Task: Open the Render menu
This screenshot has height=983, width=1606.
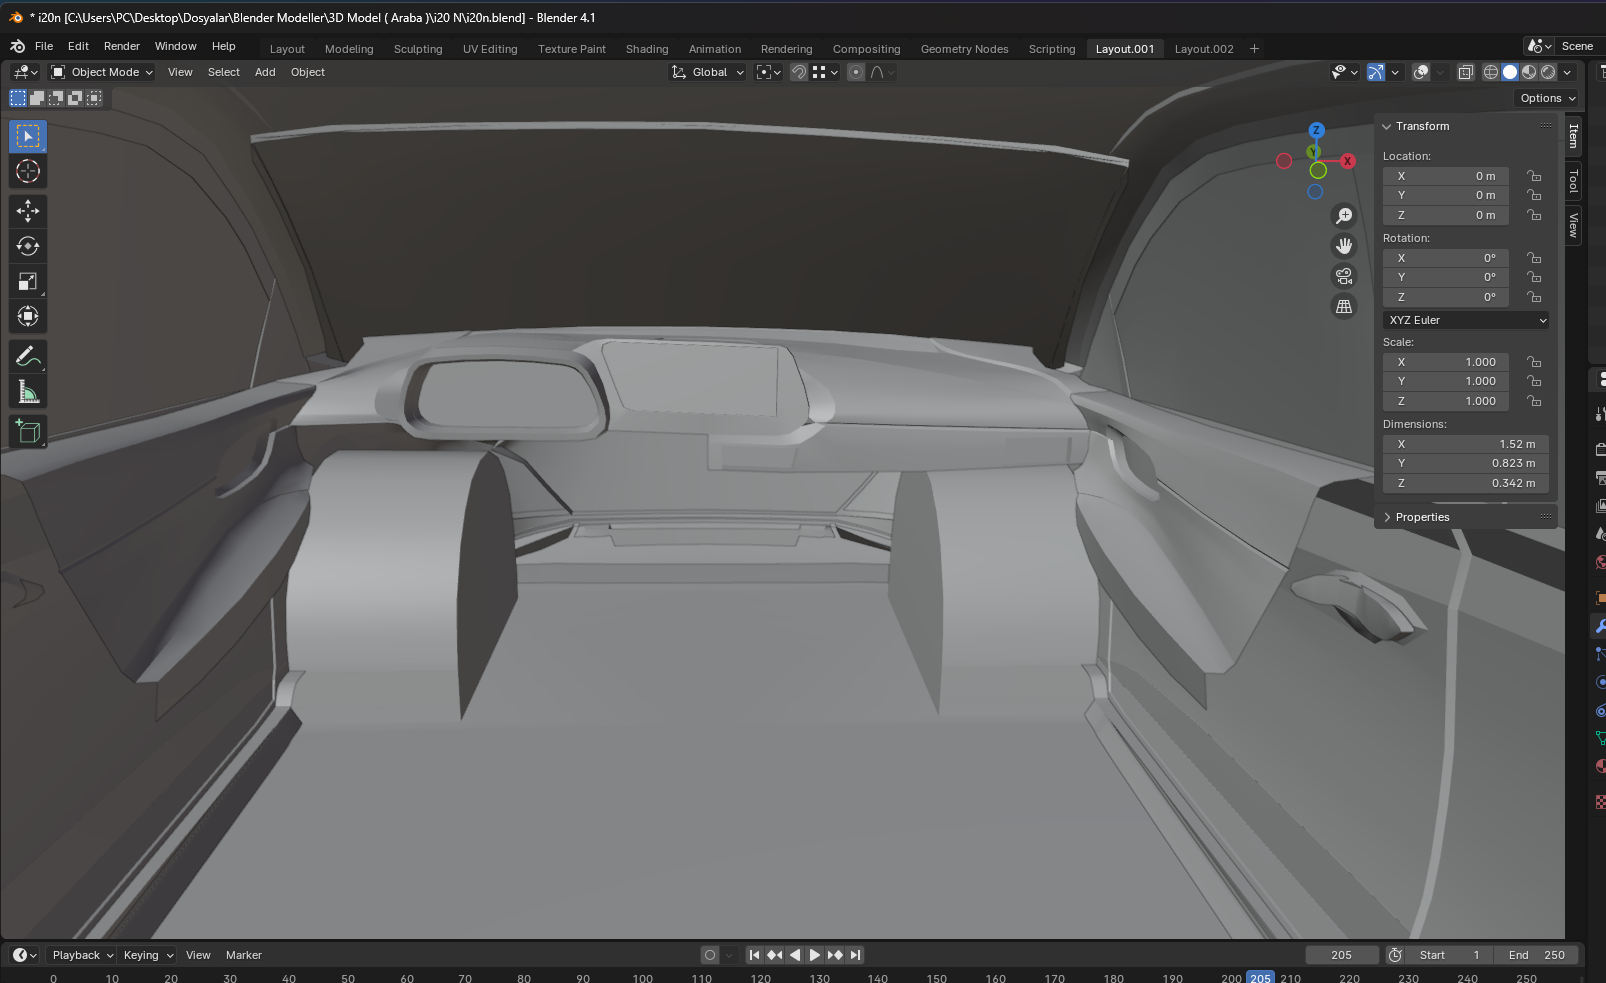Action: pyautogui.click(x=122, y=46)
